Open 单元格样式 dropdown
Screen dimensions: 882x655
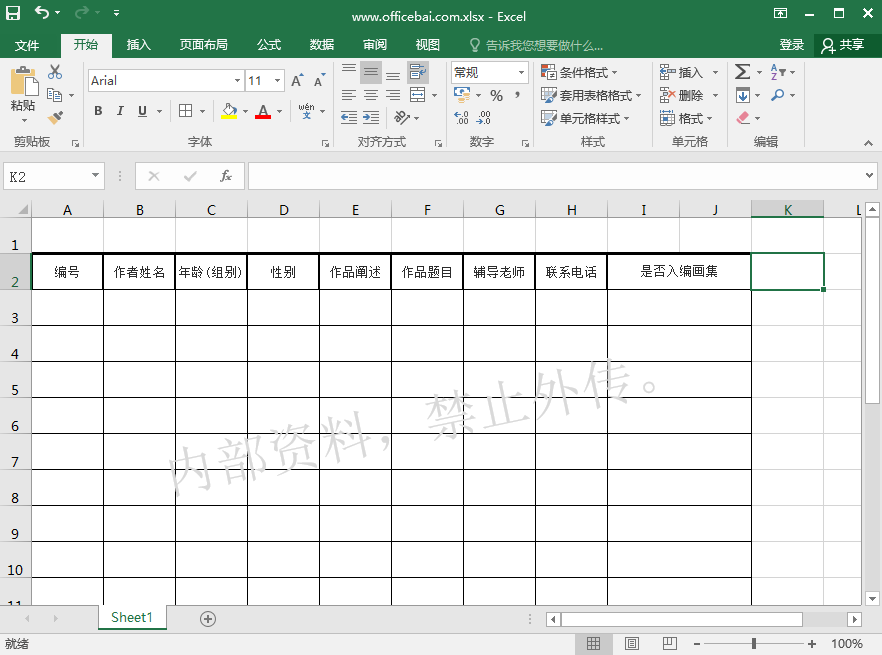point(585,118)
